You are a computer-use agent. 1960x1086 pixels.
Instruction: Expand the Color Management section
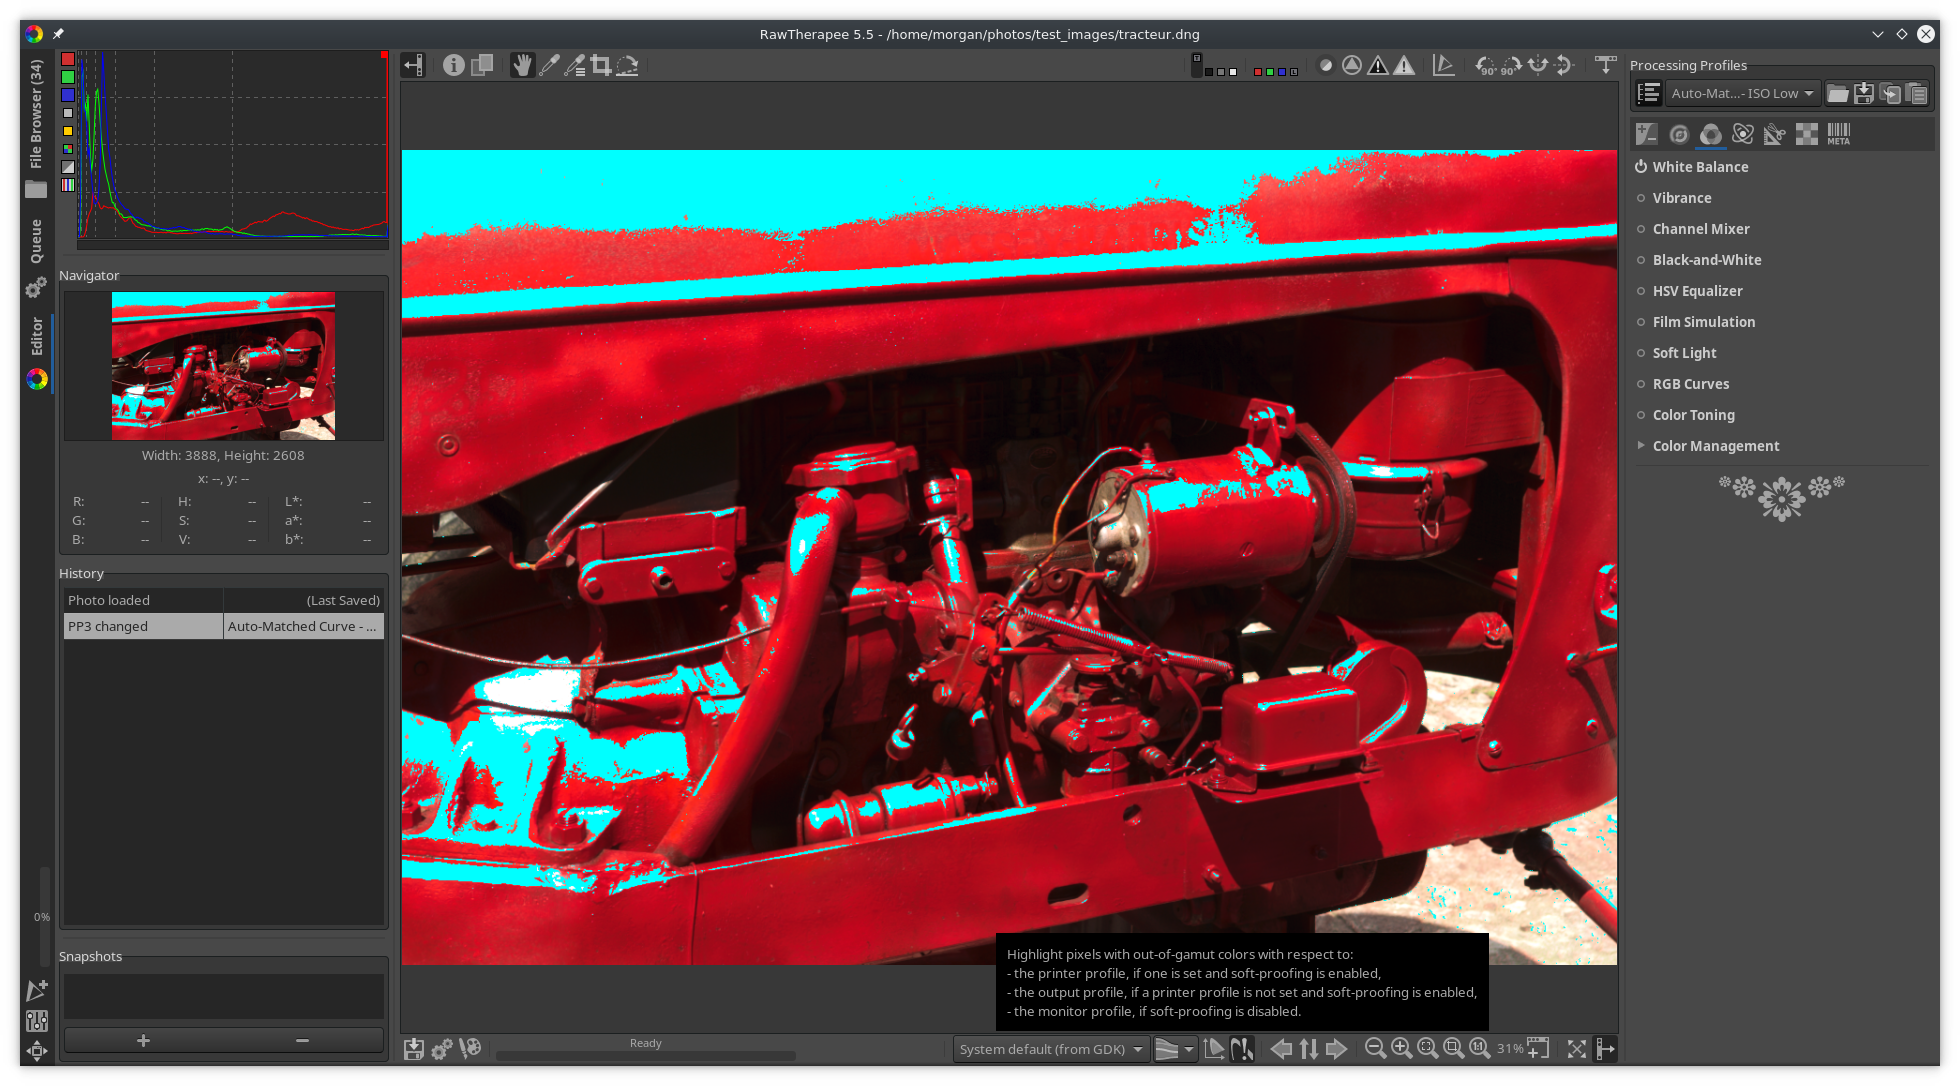(1715, 446)
